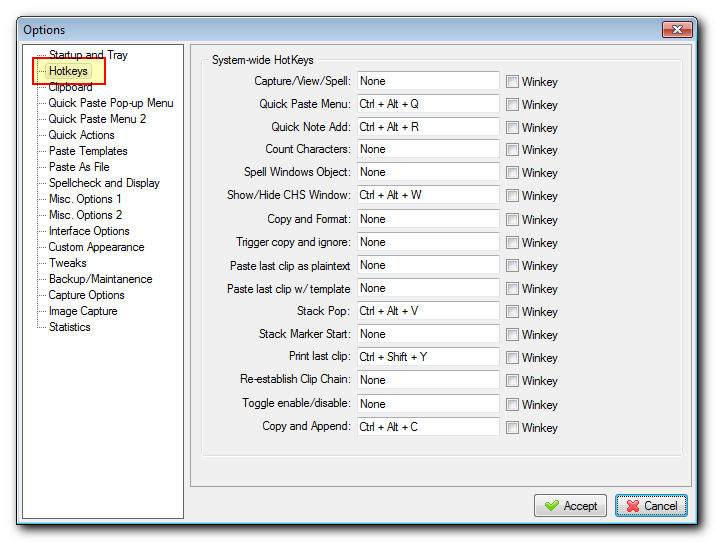Image resolution: width=715 pixels, height=542 pixels.
Task: Select Spellcheck and Display category
Action: [104, 183]
